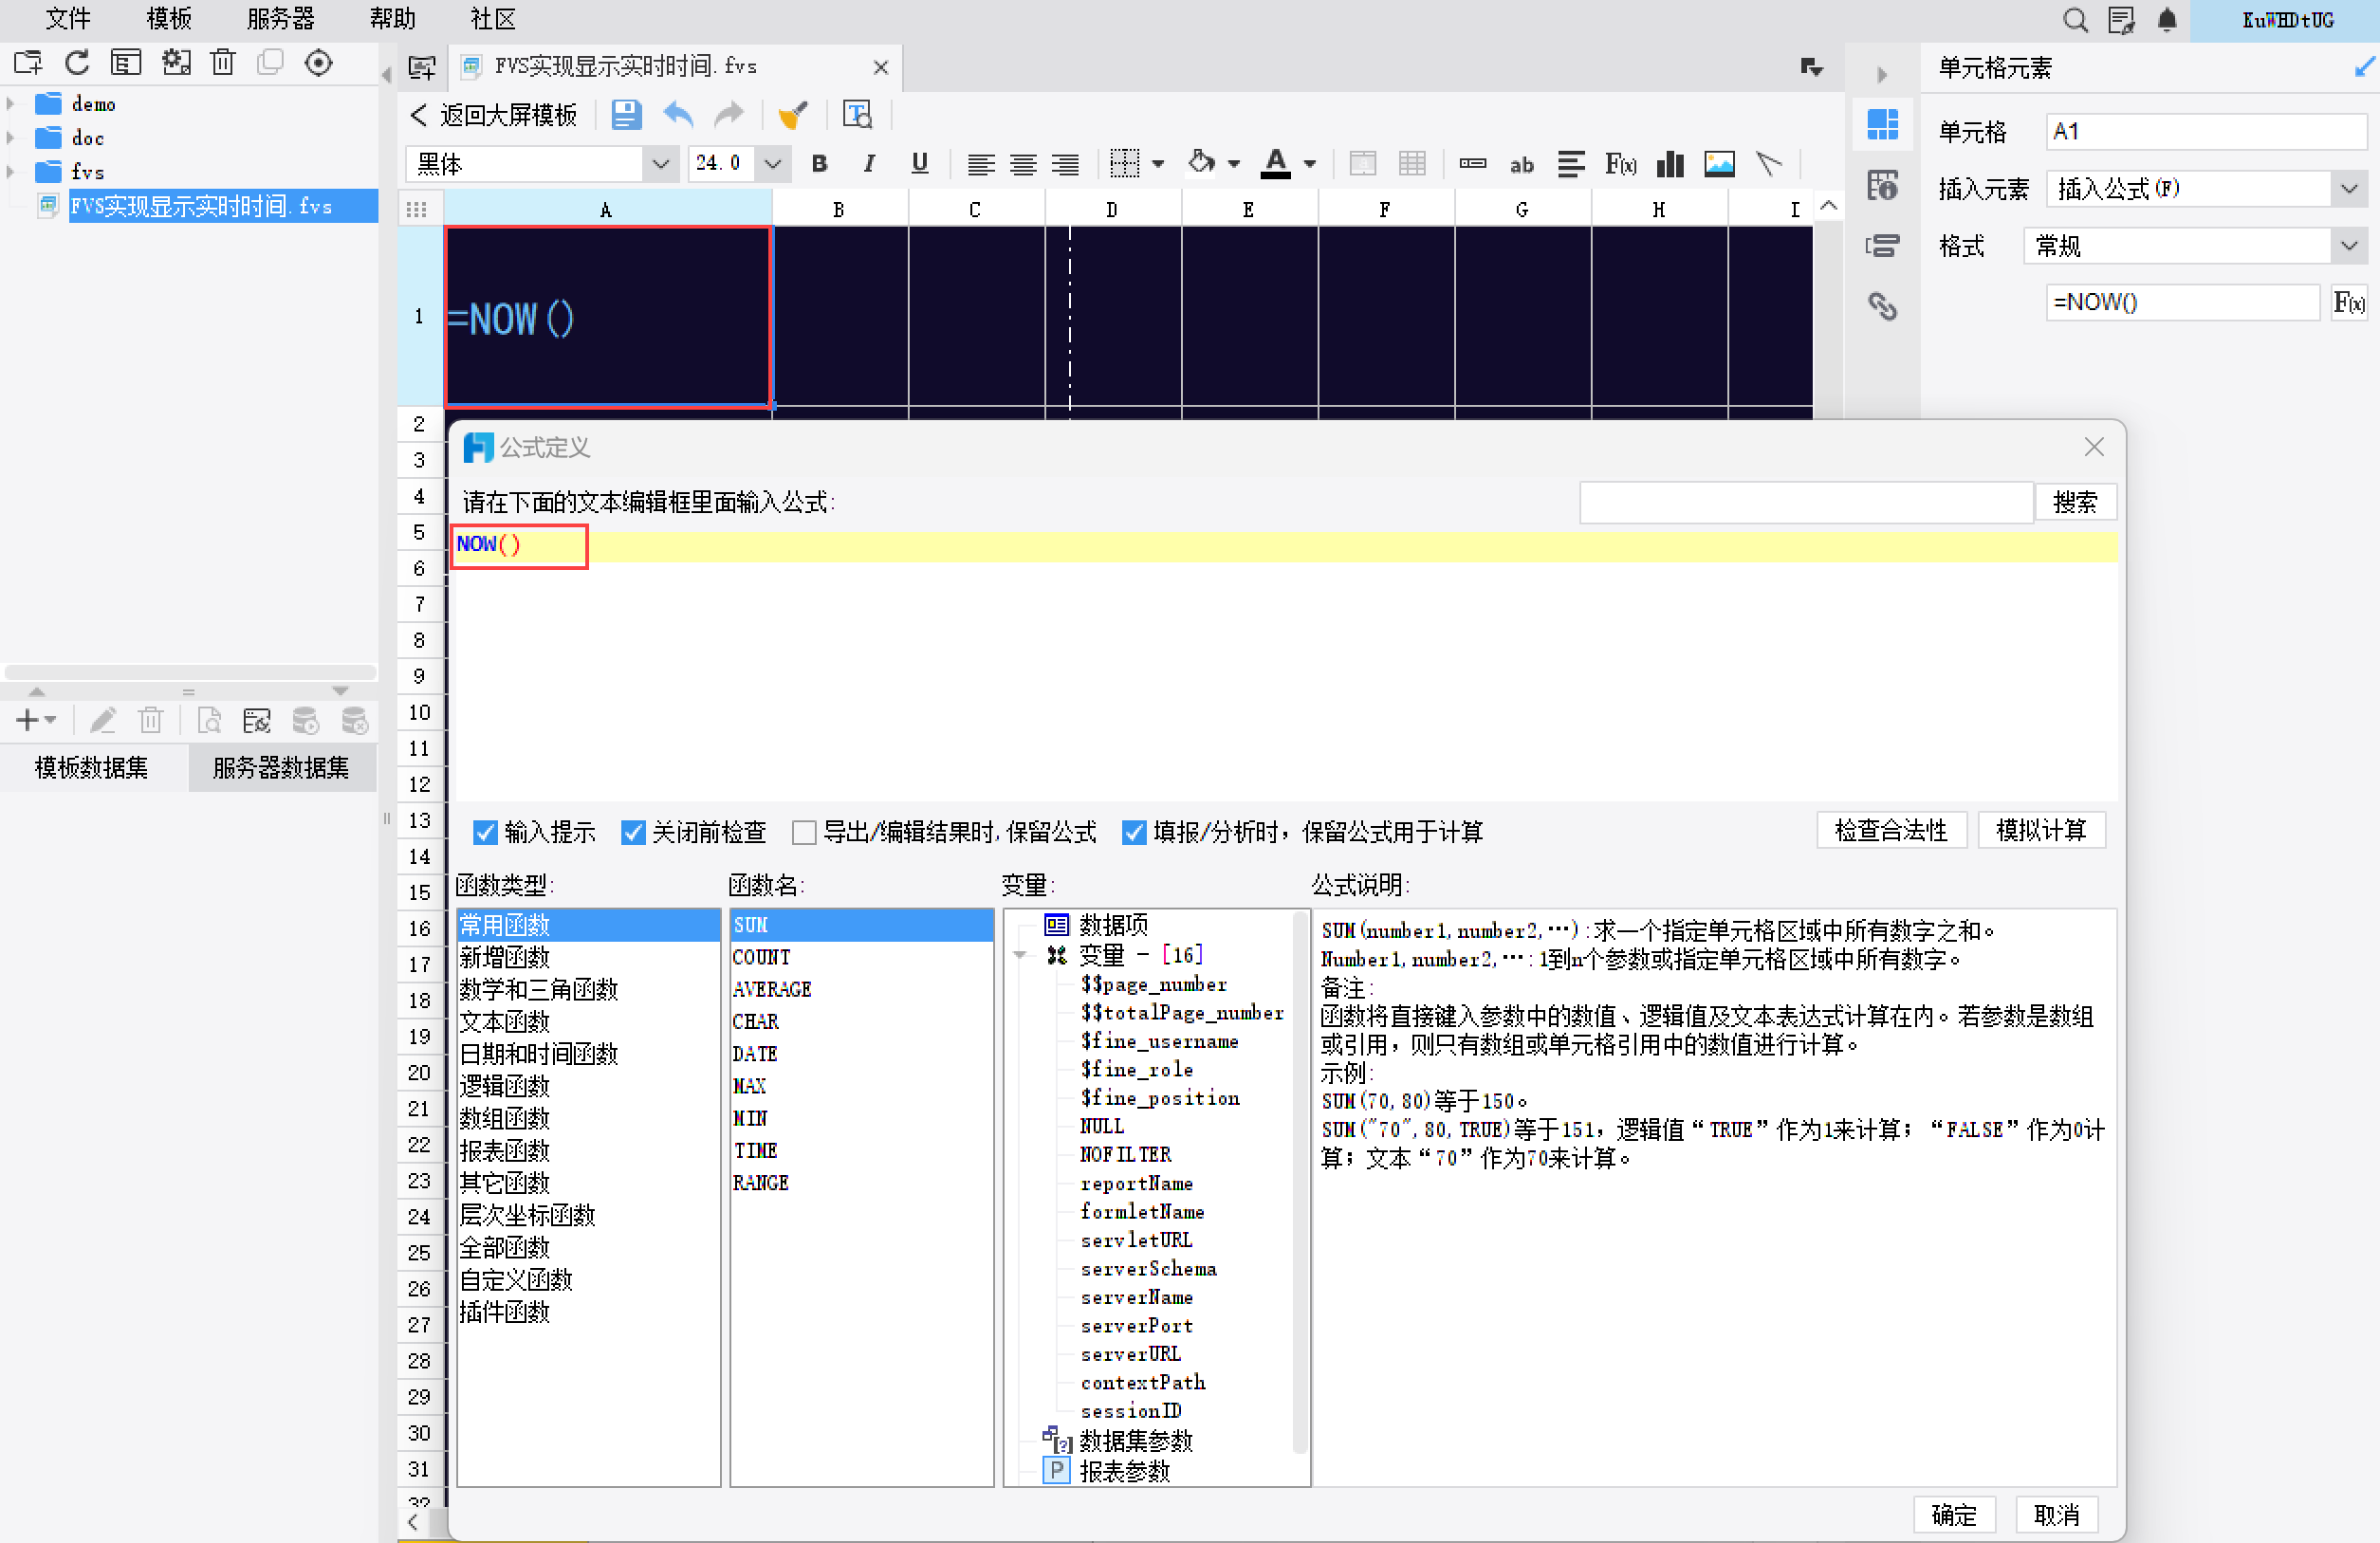Enable 导出/编辑结果时保留公式 checkbox

coord(804,832)
